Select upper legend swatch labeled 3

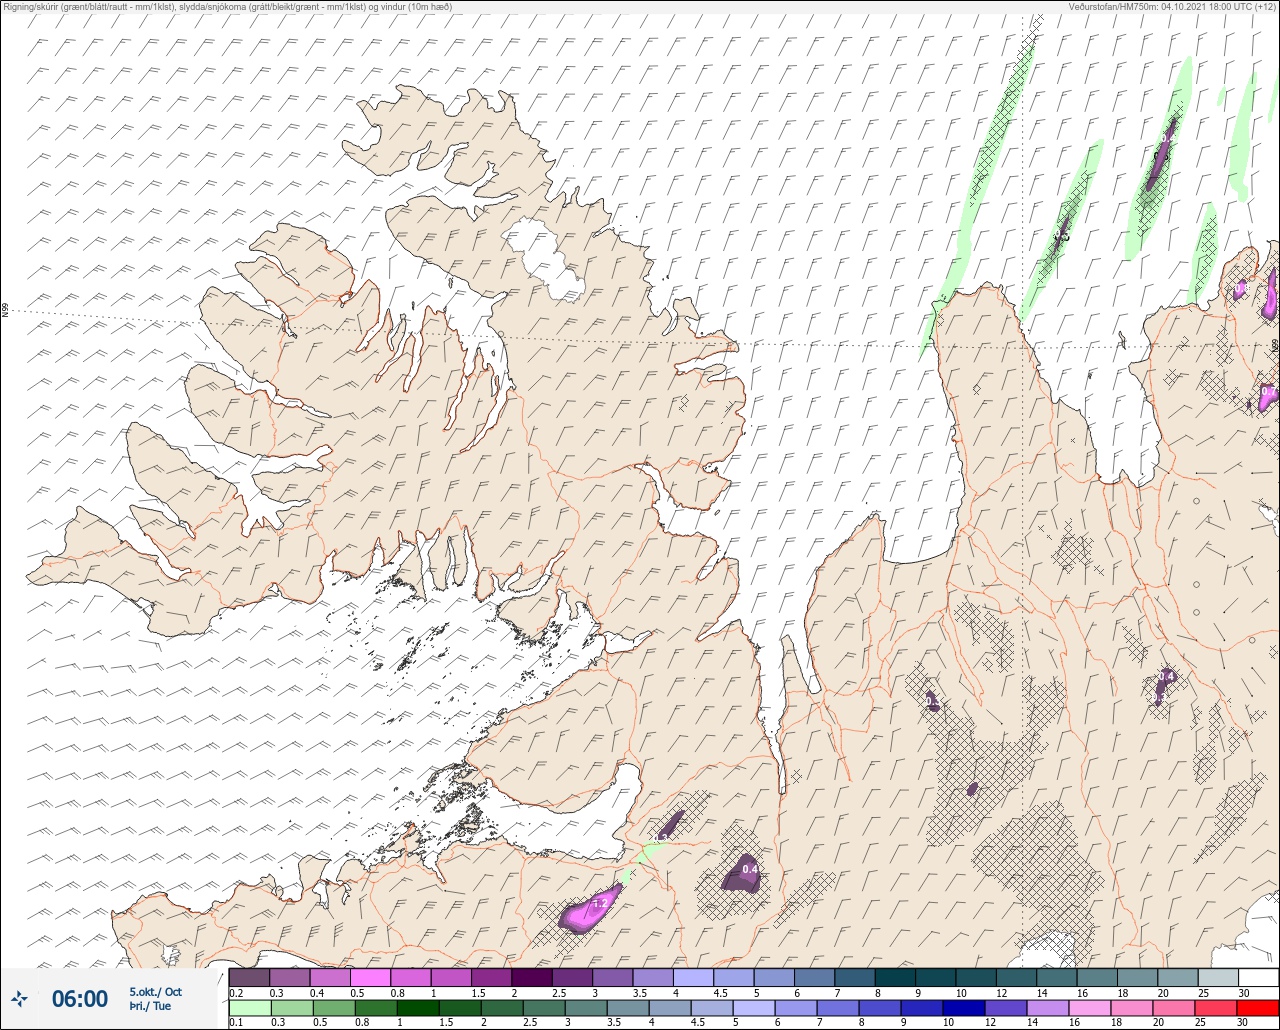(613, 977)
